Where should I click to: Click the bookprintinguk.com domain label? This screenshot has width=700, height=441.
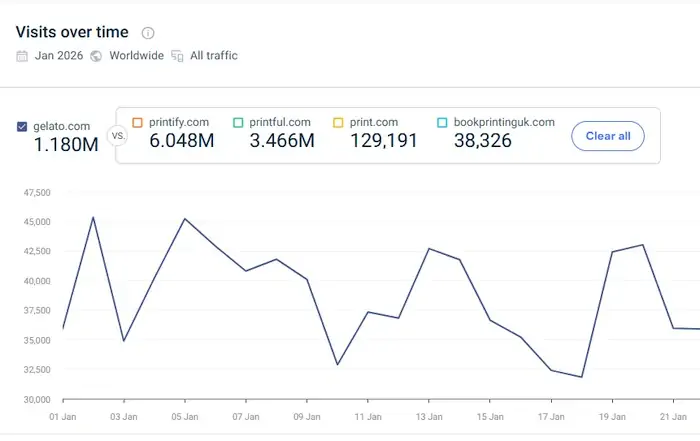(x=503, y=123)
